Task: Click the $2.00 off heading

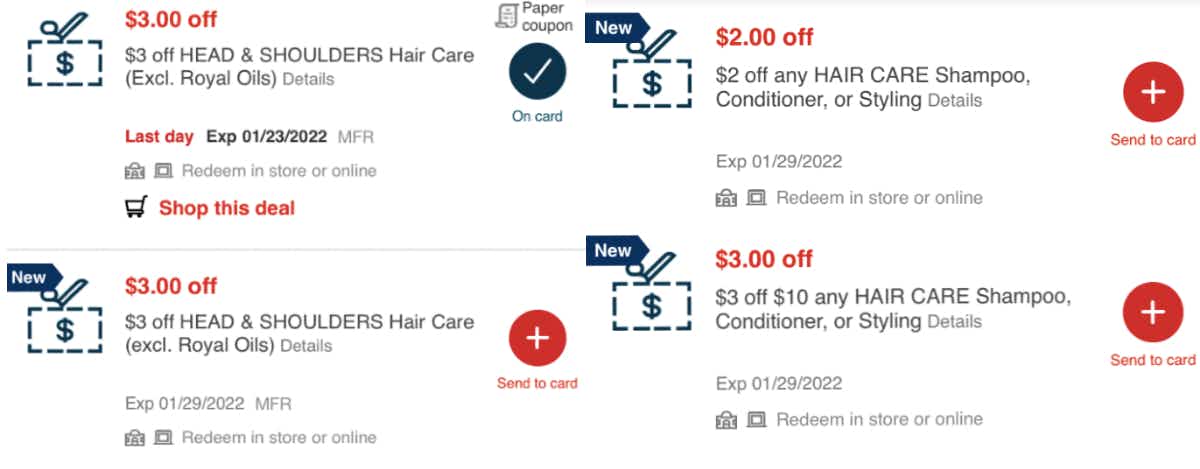Action: pos(765,37)
